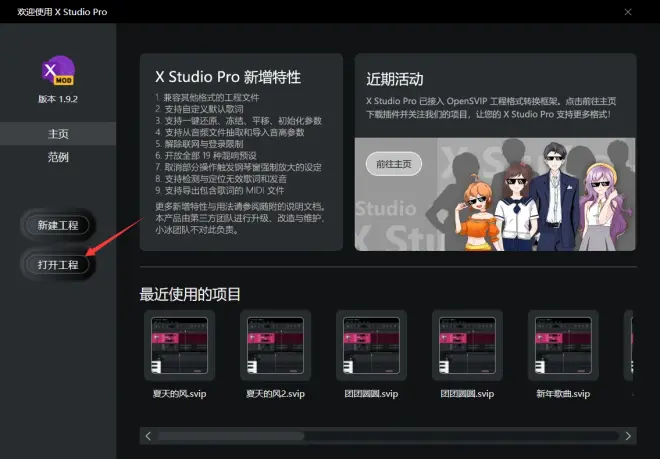660x459 pixels.
Task: Open the 夏天的风2.svip project thumbnail
Action: point(275,345)
